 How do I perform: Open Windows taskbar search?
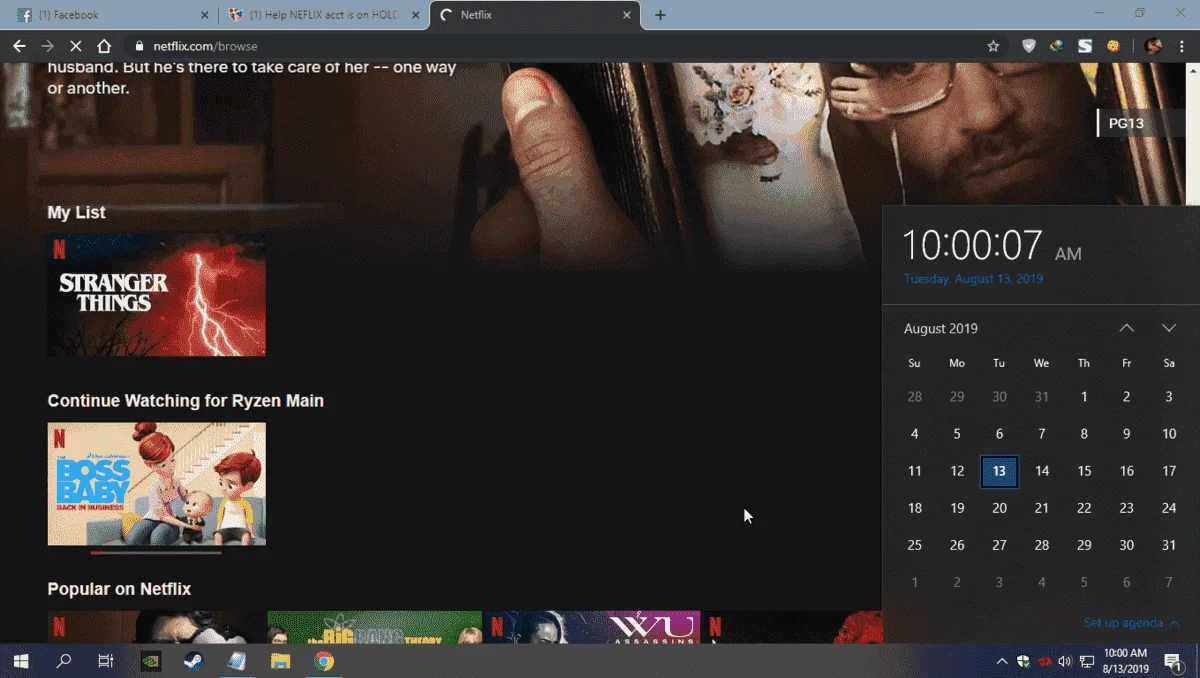(x=64, y=661)
